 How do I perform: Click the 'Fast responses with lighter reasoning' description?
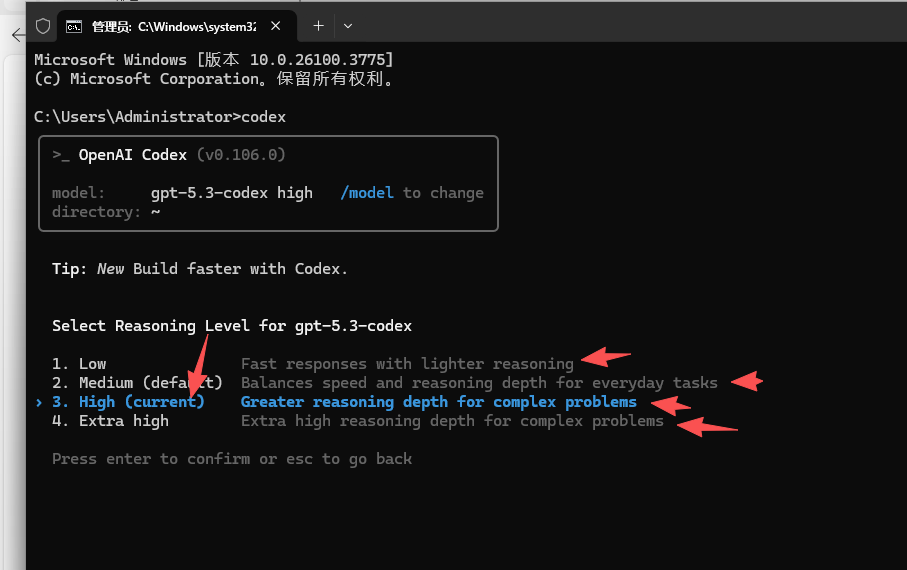(x=407, y=364)
